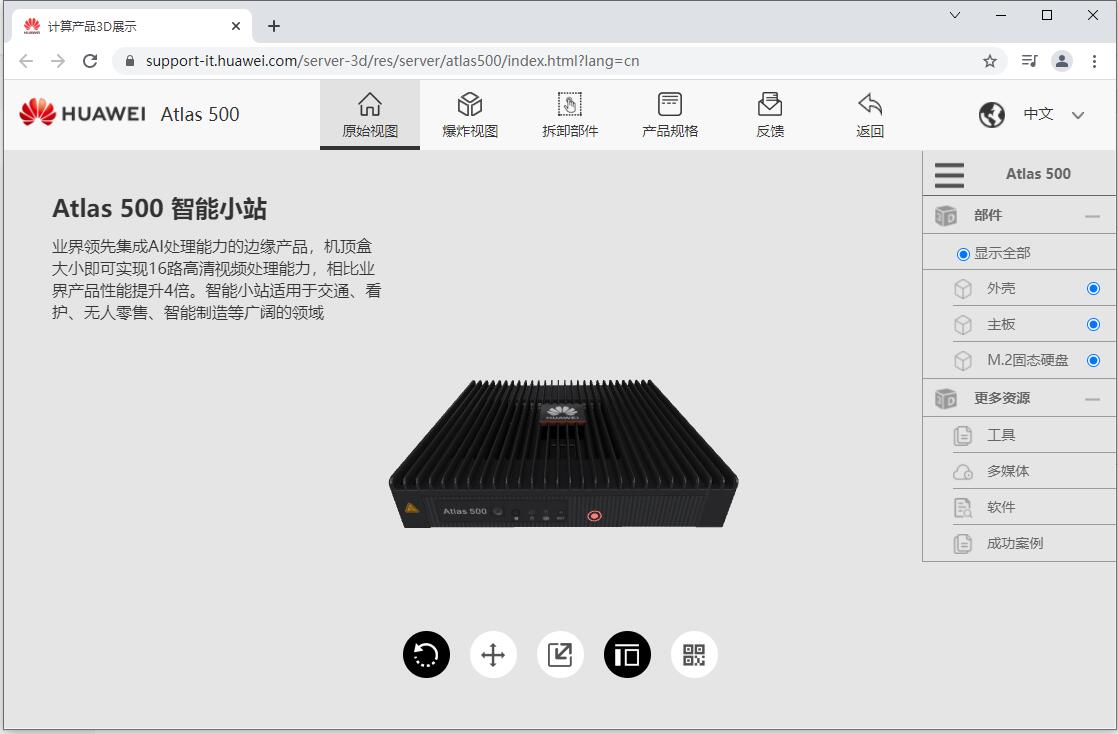Click the 主板 part label

pos(1001,325)
